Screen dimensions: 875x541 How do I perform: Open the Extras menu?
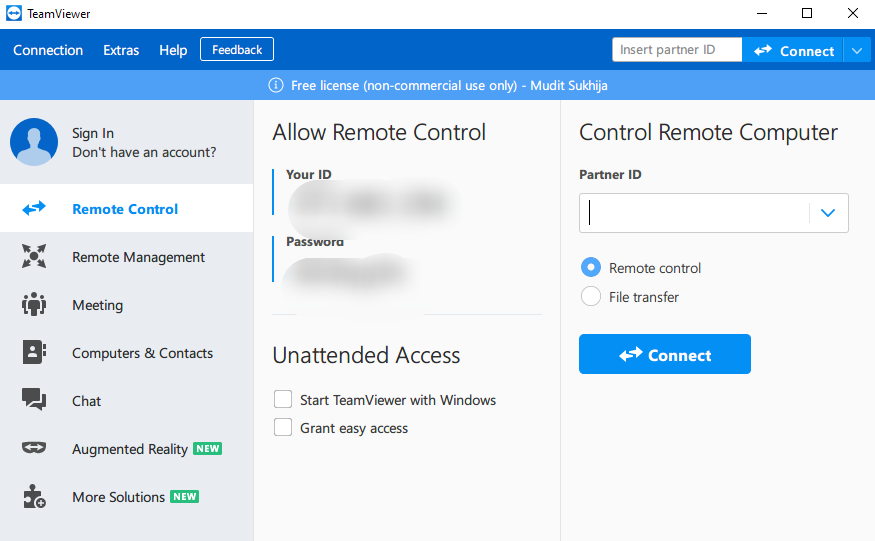click(121, 50)
